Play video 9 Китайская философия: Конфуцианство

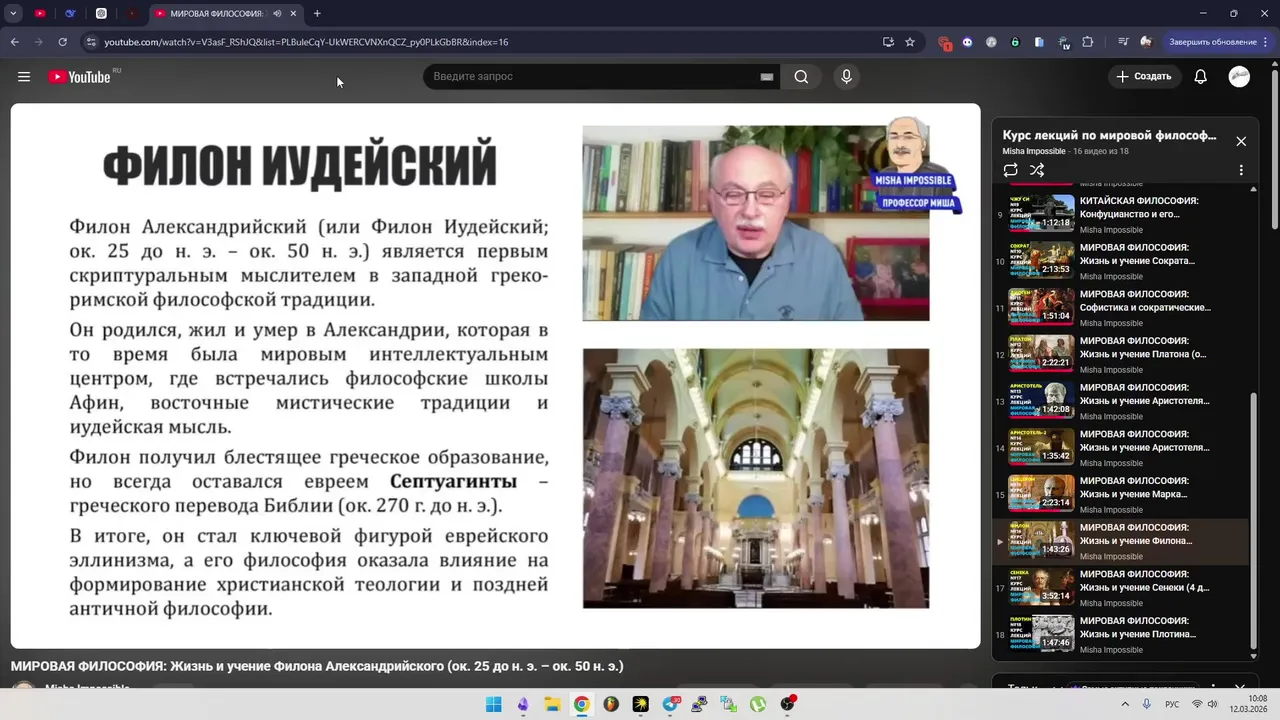pos(1120,214)
